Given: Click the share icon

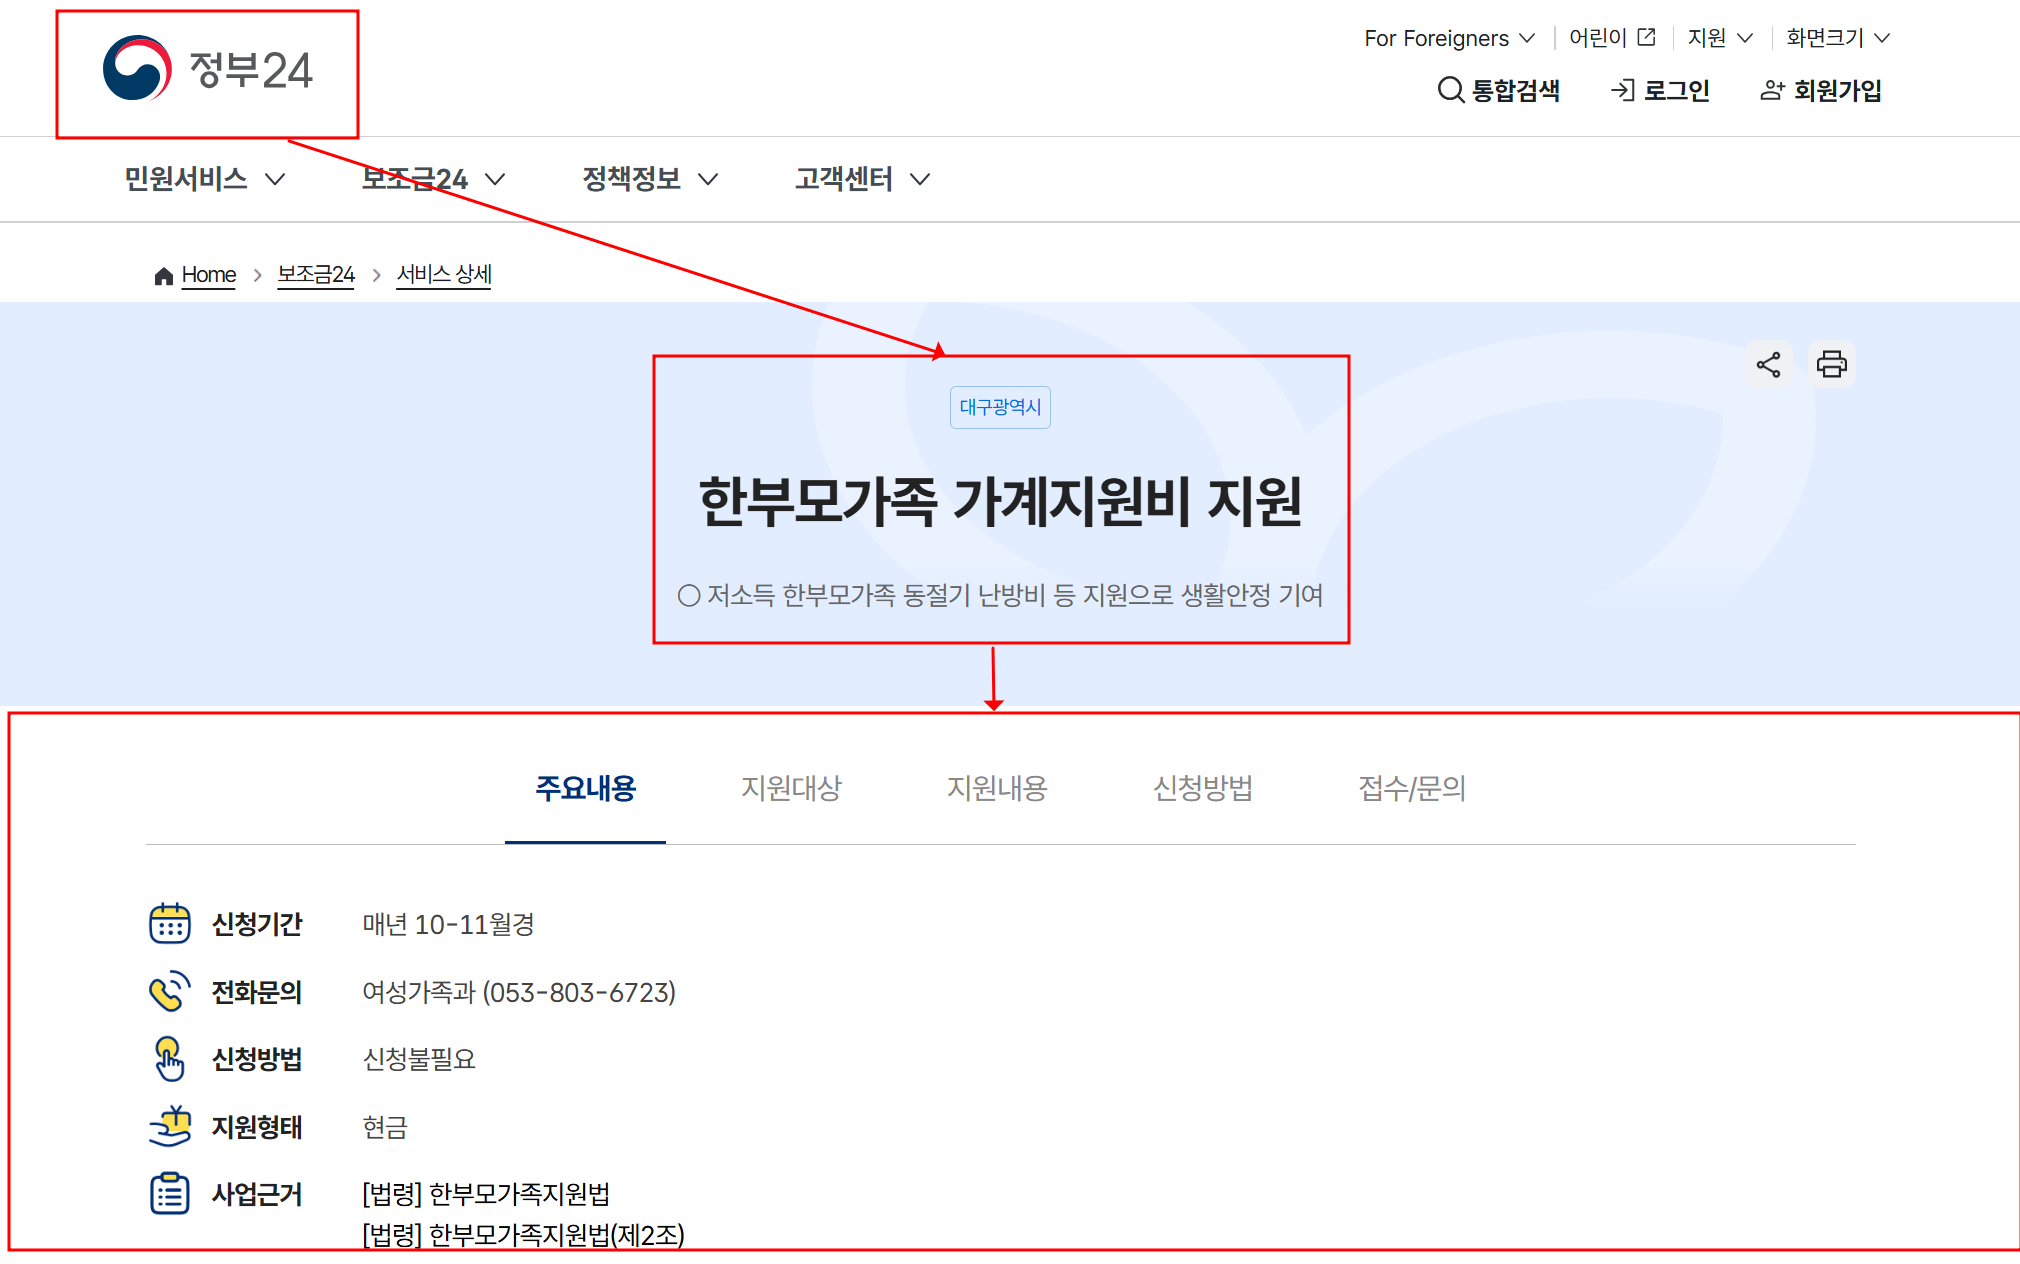Looking at the screenshot, I should (1768, 365).
